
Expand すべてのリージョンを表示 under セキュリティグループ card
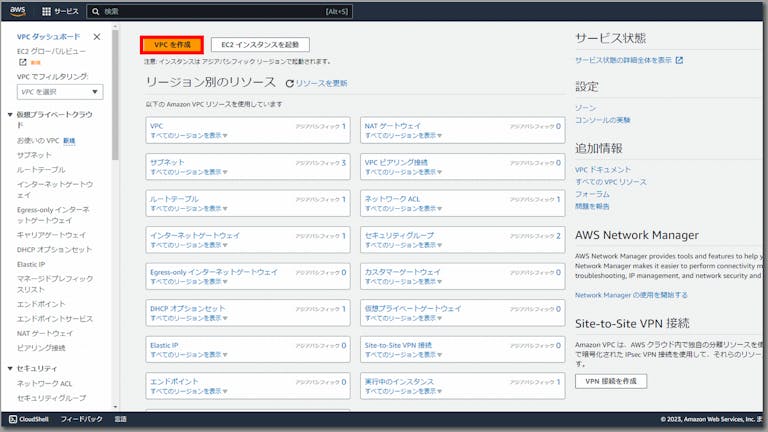point(403,245)
